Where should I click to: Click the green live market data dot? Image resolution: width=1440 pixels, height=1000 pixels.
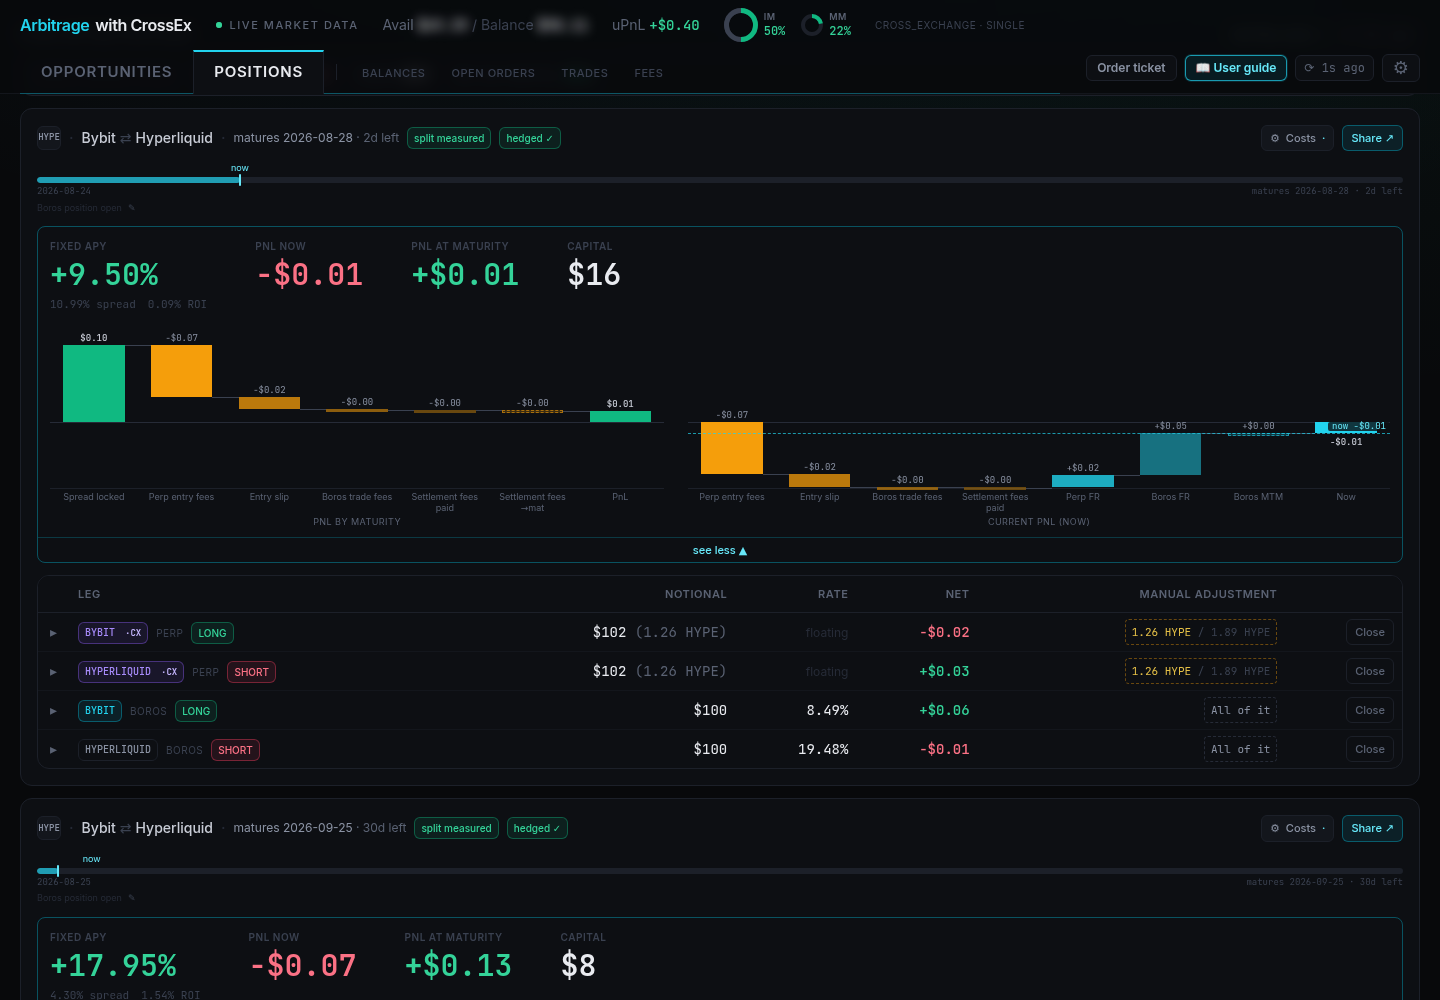tap(219, 25)
